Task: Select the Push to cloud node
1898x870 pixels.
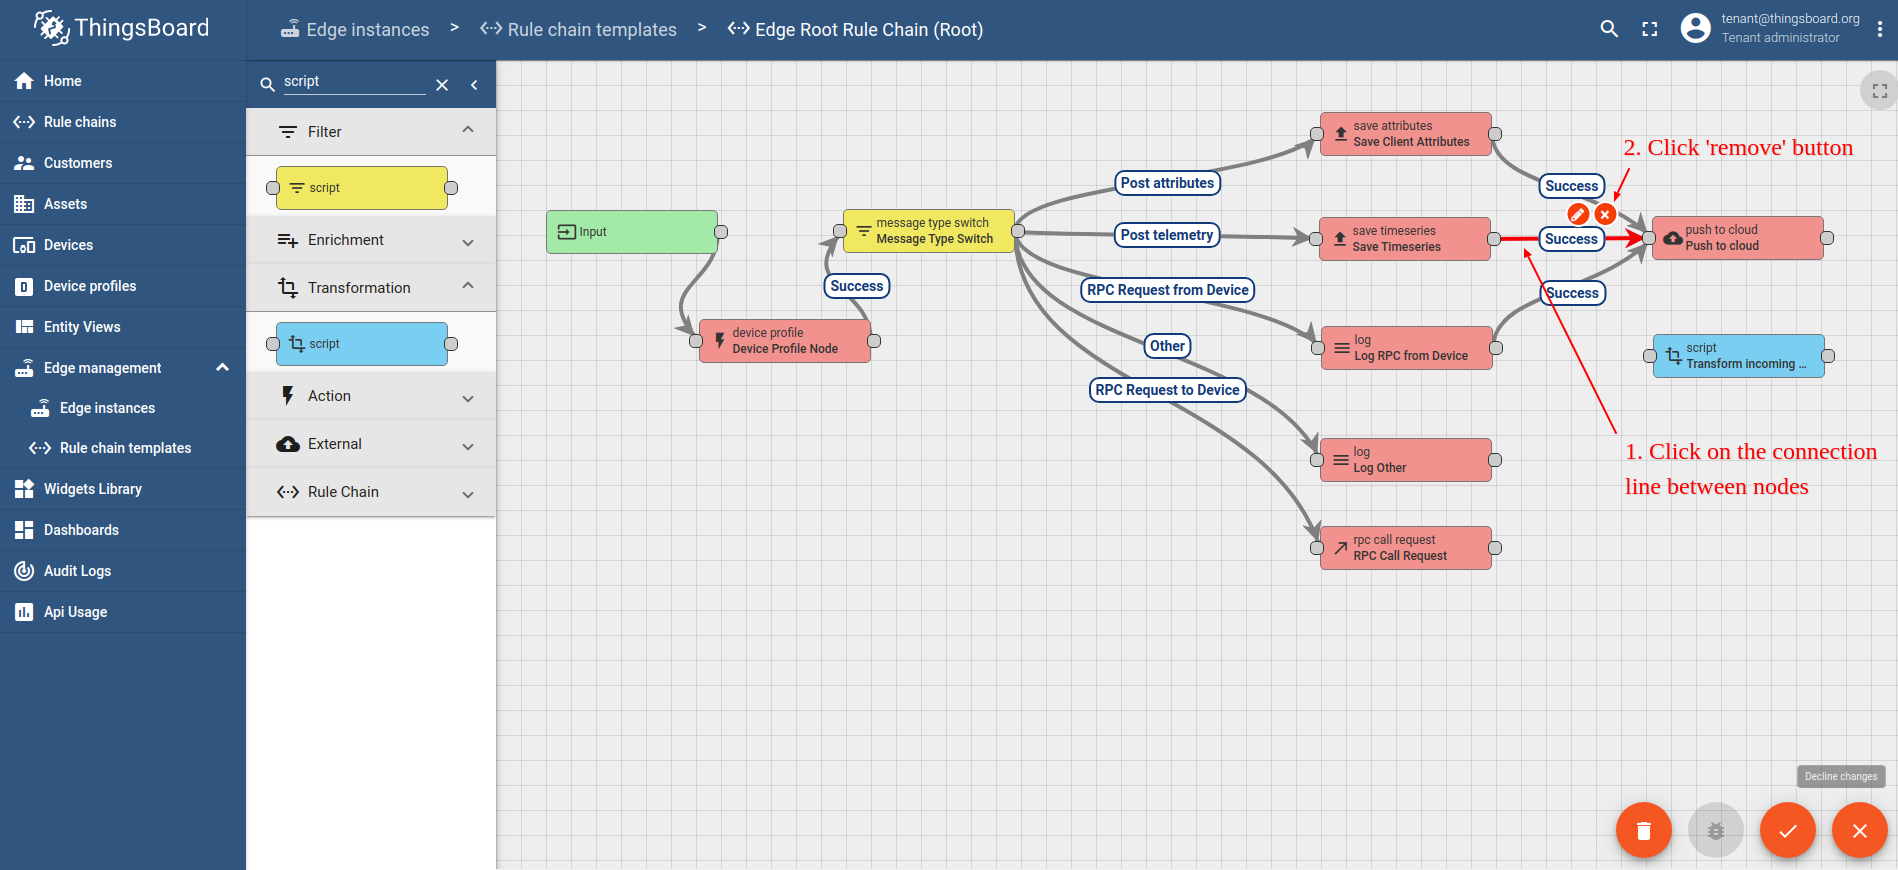Action: [x=1738, y=238]
